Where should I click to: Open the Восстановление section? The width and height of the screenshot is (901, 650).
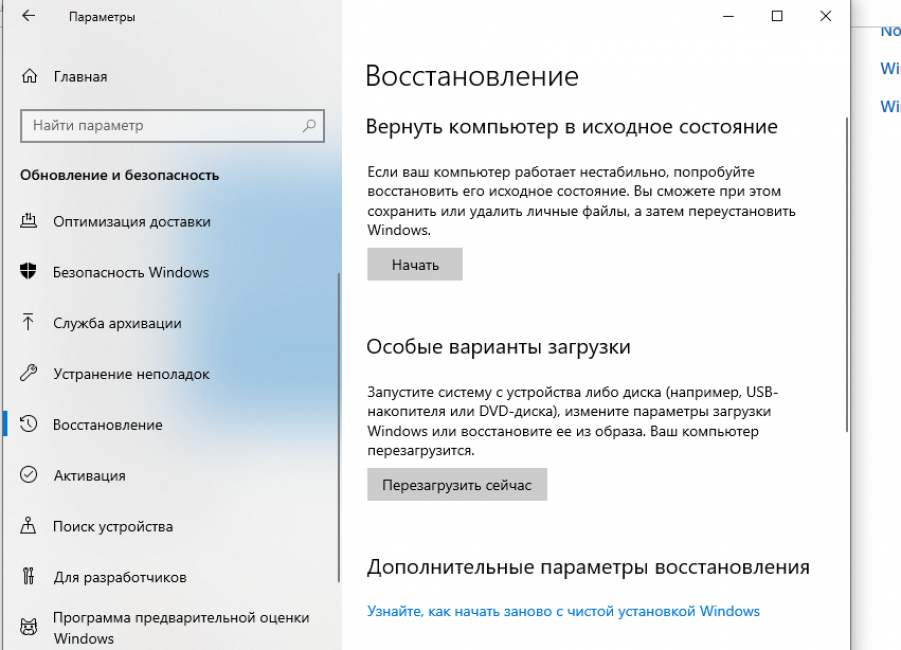coord(108,425)
